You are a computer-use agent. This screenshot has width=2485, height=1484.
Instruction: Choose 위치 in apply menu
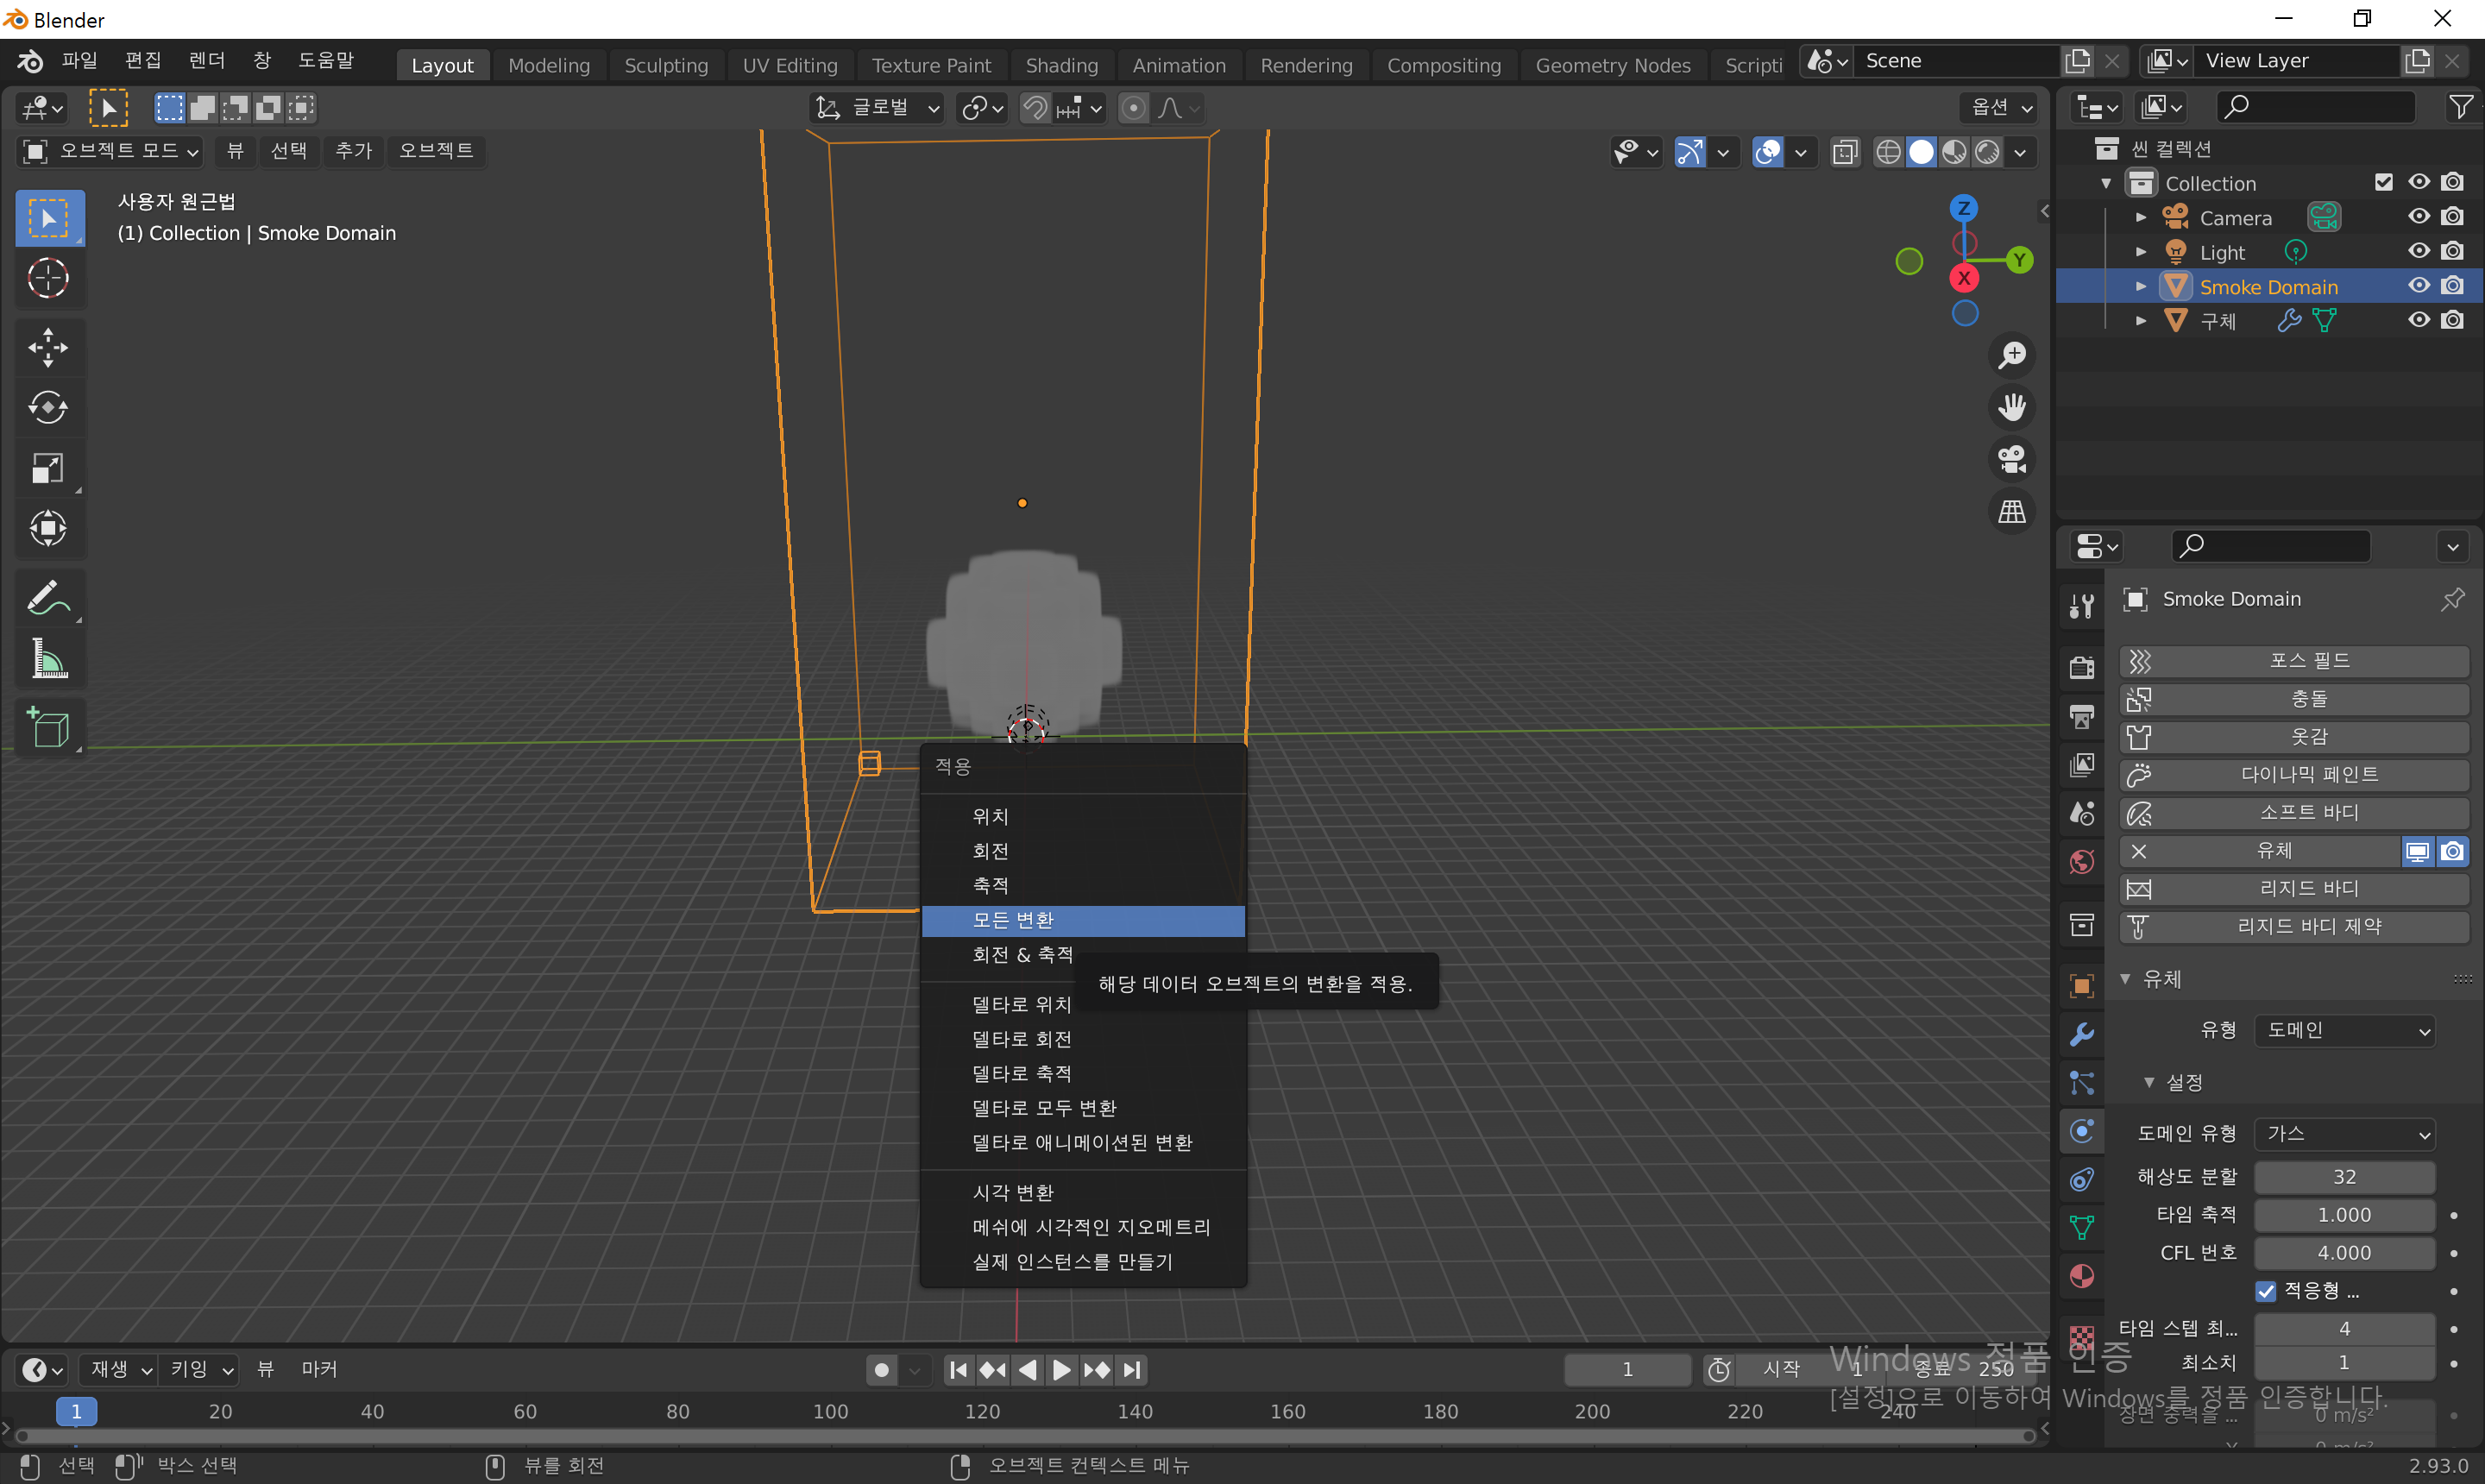[x=1083, y=817]
